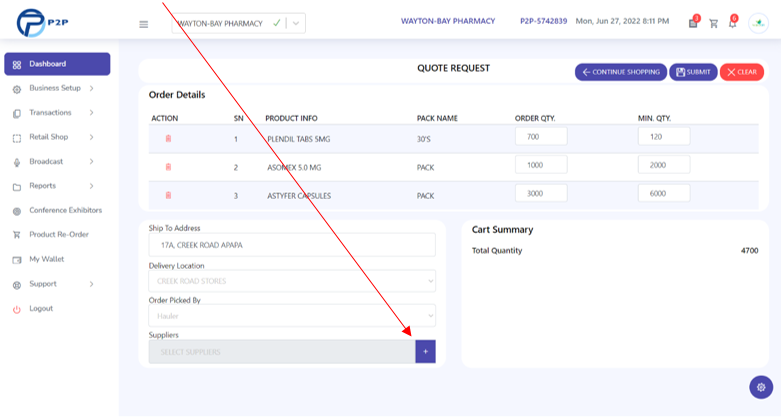This screenshot has height=417, width=783.
Task: Open the shopping cart icon in header
Action: [714, 23]
